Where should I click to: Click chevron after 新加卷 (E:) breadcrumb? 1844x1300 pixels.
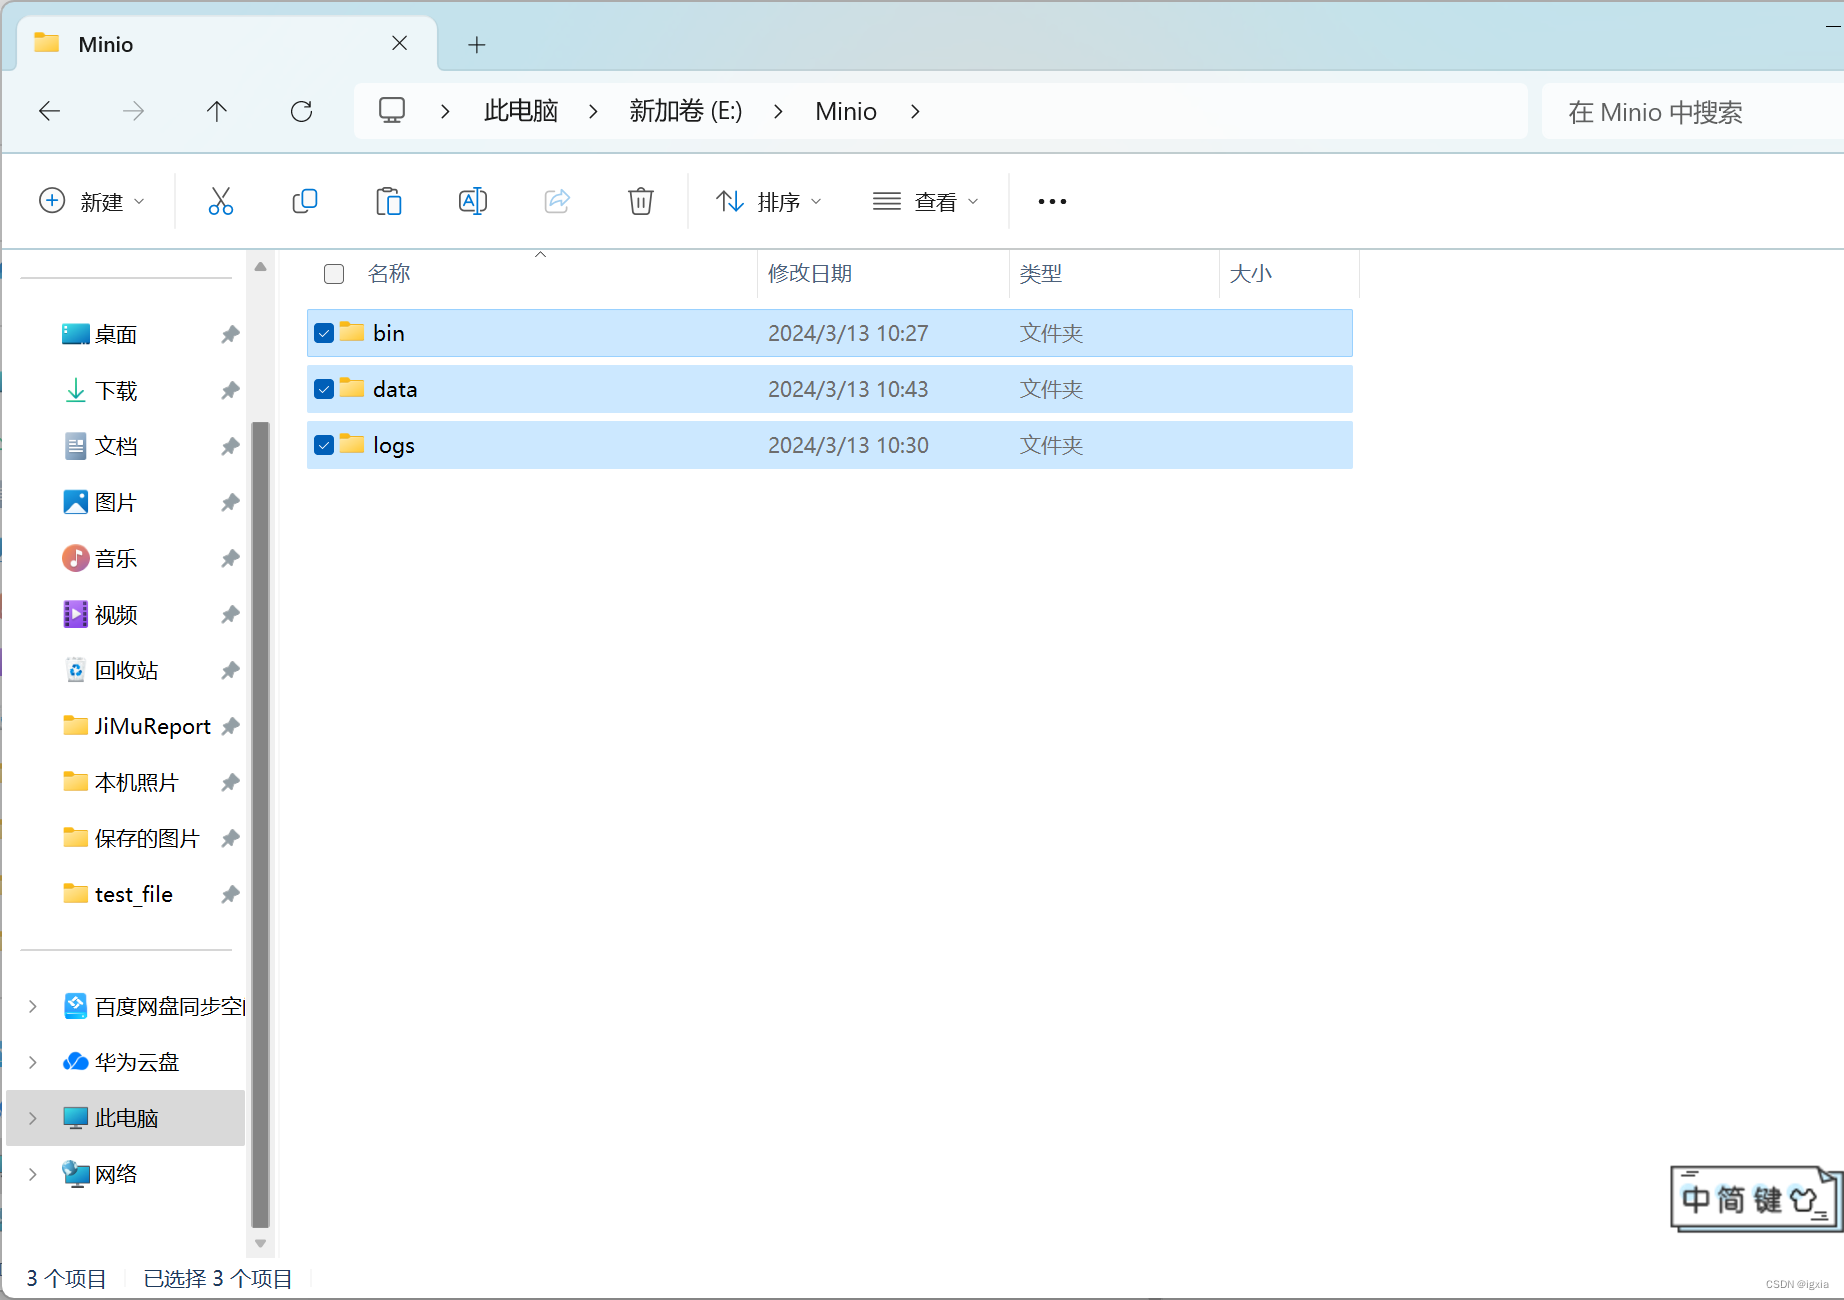tap(778, 111)
